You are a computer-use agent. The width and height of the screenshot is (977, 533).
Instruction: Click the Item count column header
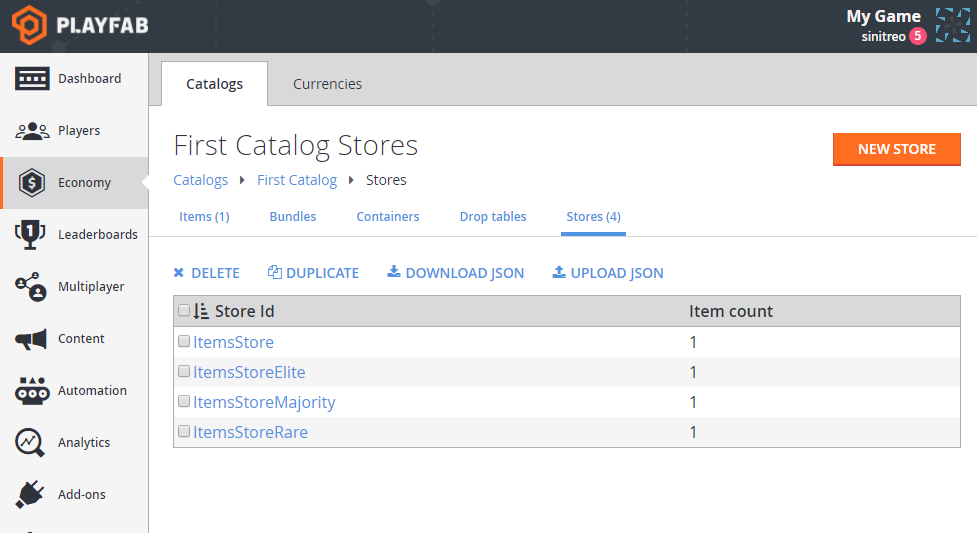point(731,311)
